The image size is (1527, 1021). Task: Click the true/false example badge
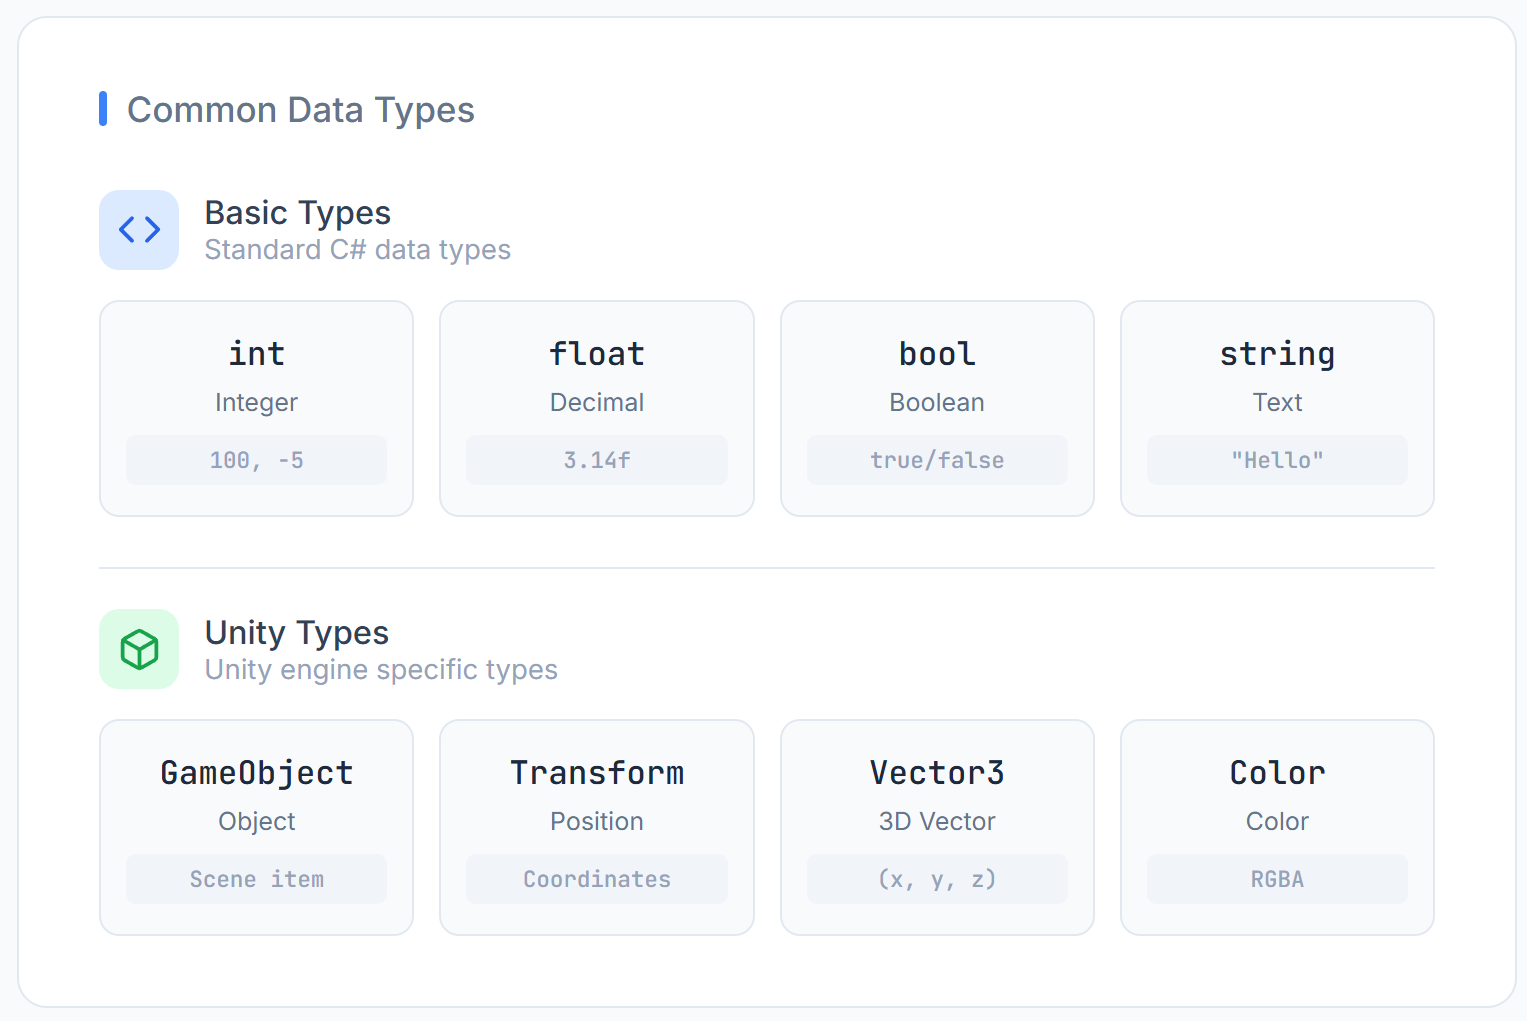coord(936,459)
